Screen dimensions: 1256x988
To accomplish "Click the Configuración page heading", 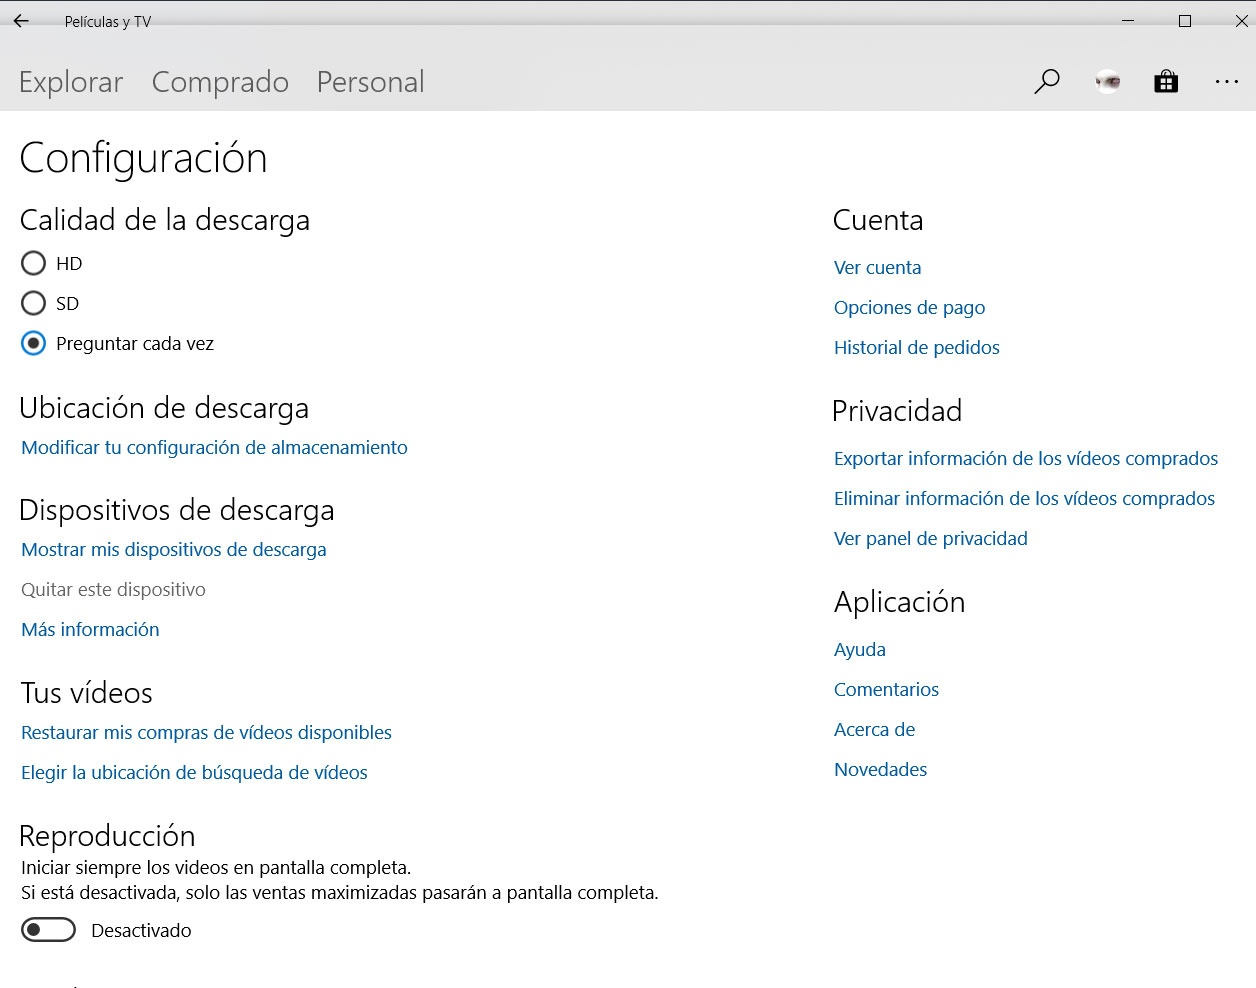I will click(x=143, y=159).
